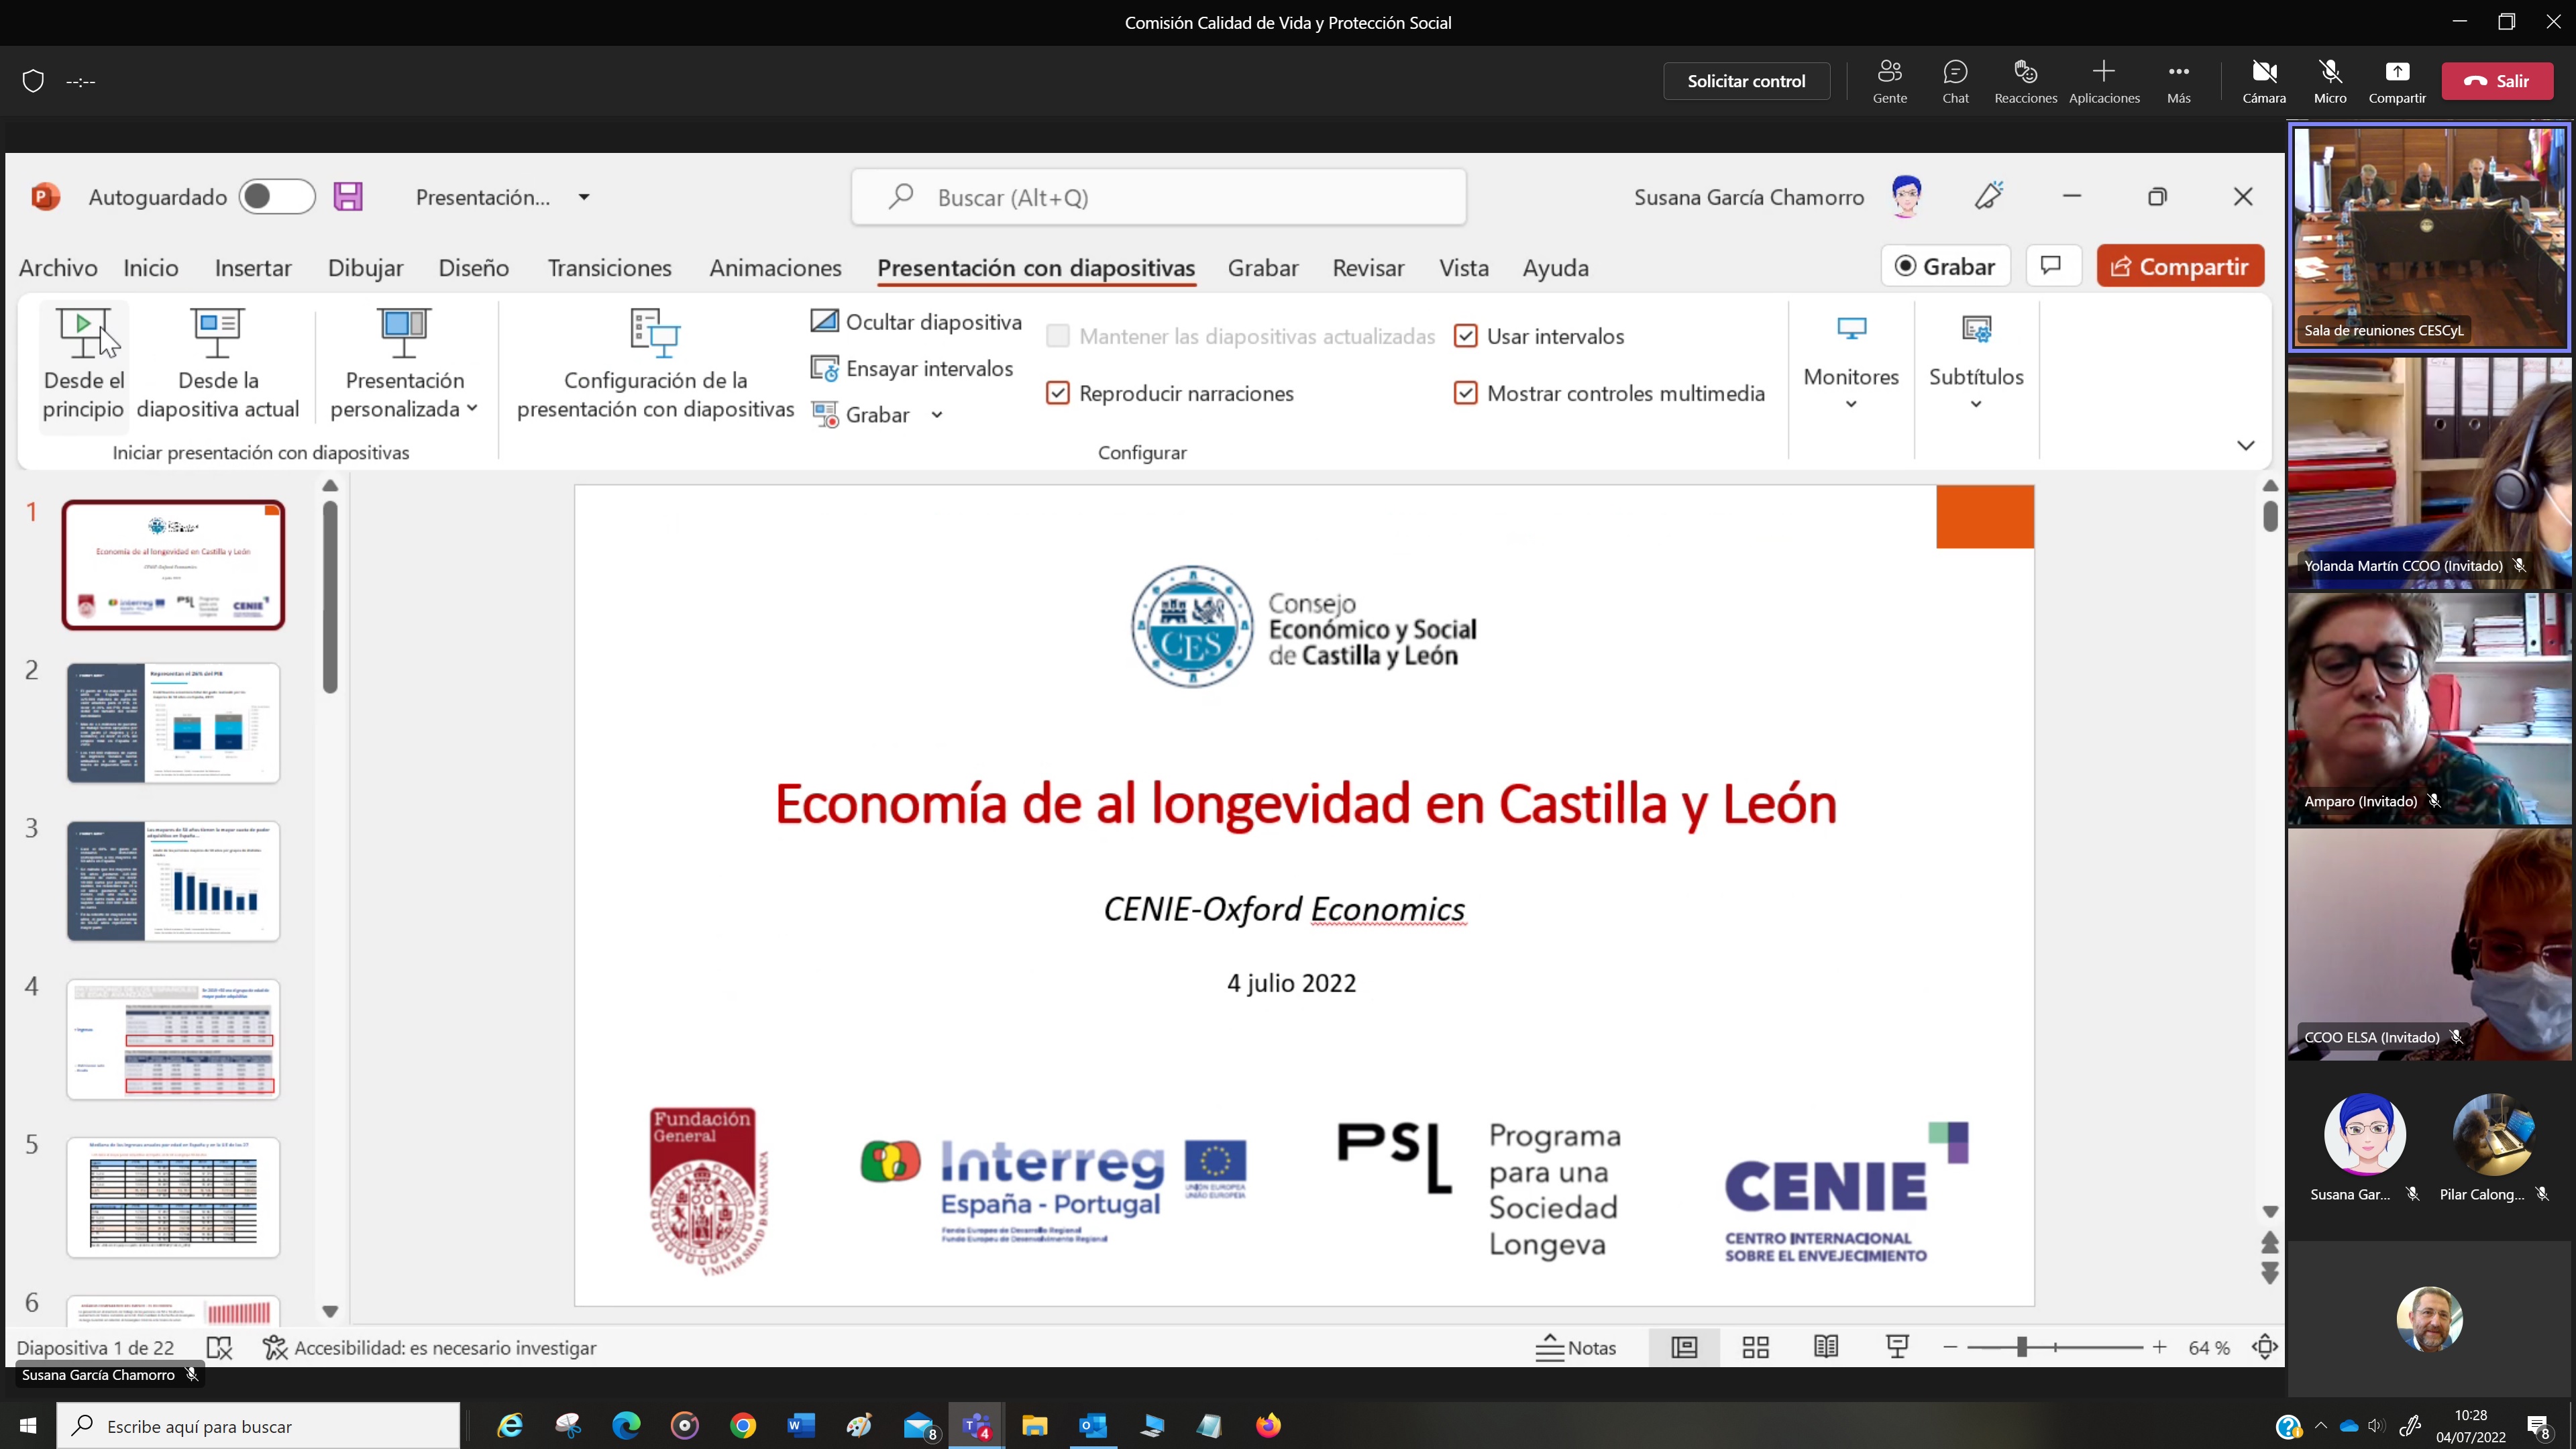Click the Mantener las diapositivas actualizadas checkbox

(1057, 336)
